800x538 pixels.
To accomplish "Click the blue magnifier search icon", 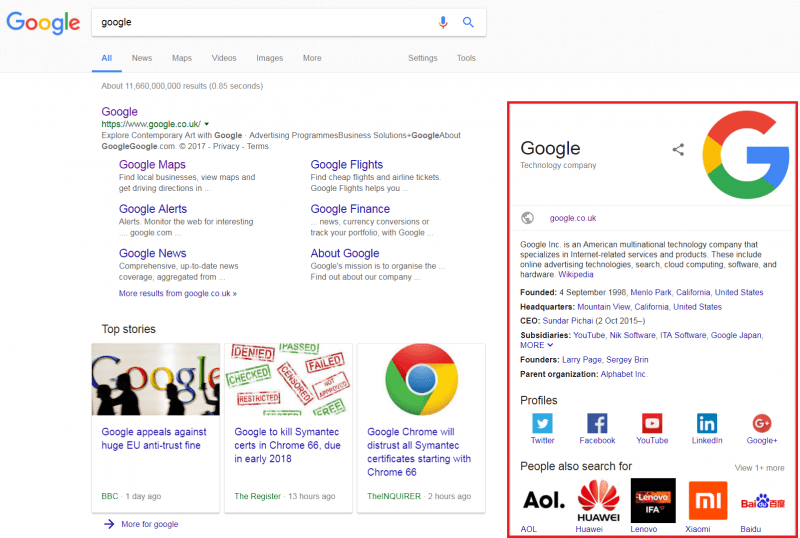I will click(468, 22).
